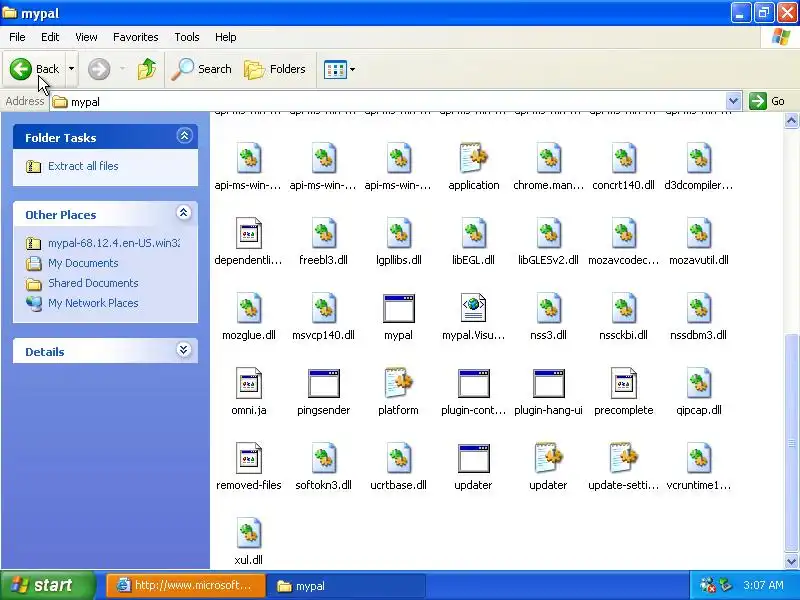Select the plugin-container executable icon
The width and height of the screenshot is (800, 600).
coord(473,383)
